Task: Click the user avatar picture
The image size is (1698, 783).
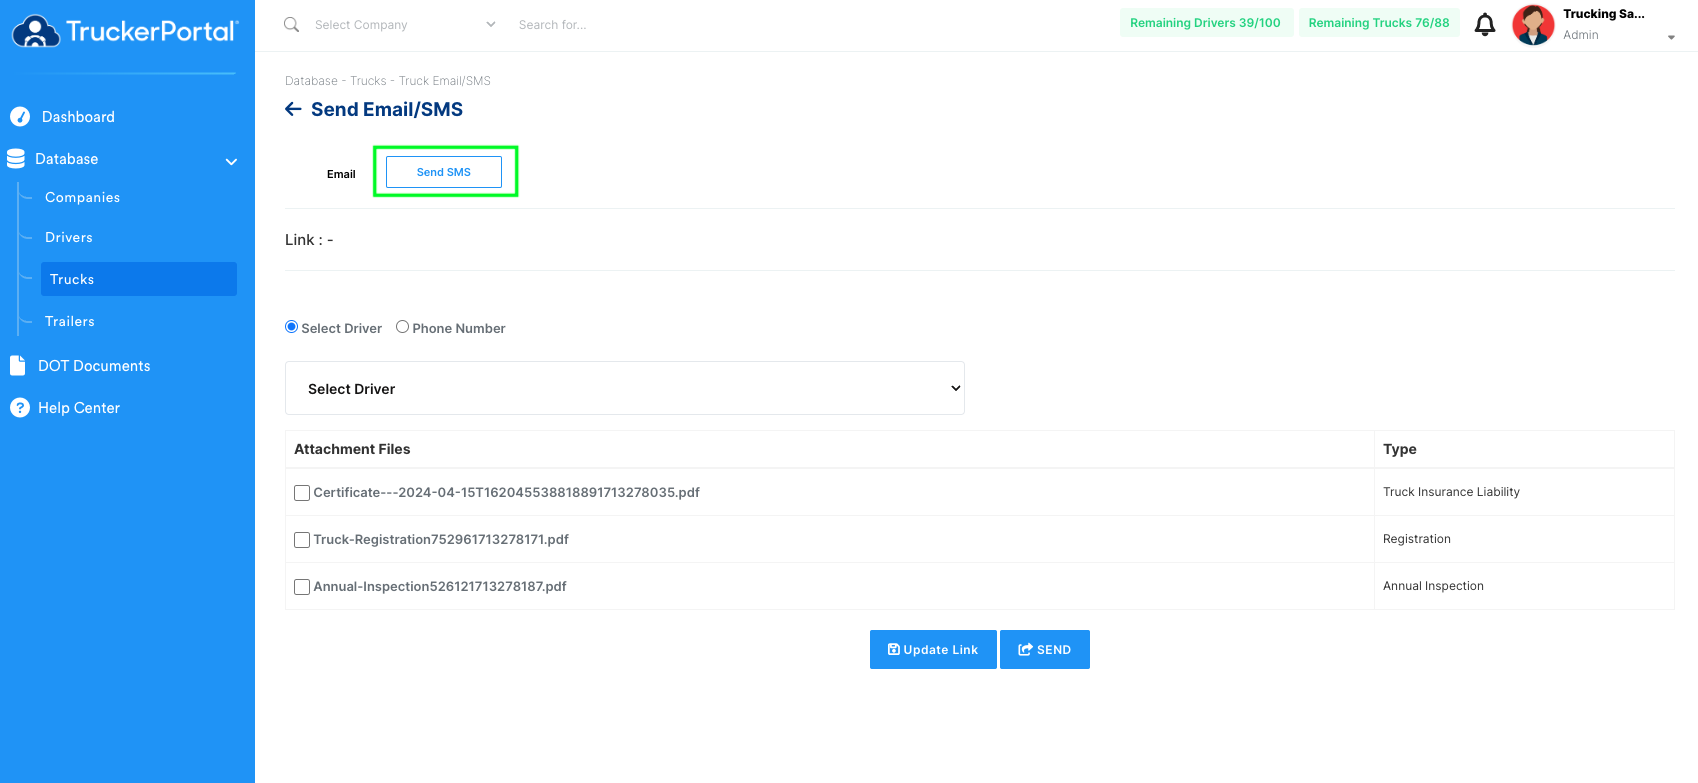Action: point(1533,25)
